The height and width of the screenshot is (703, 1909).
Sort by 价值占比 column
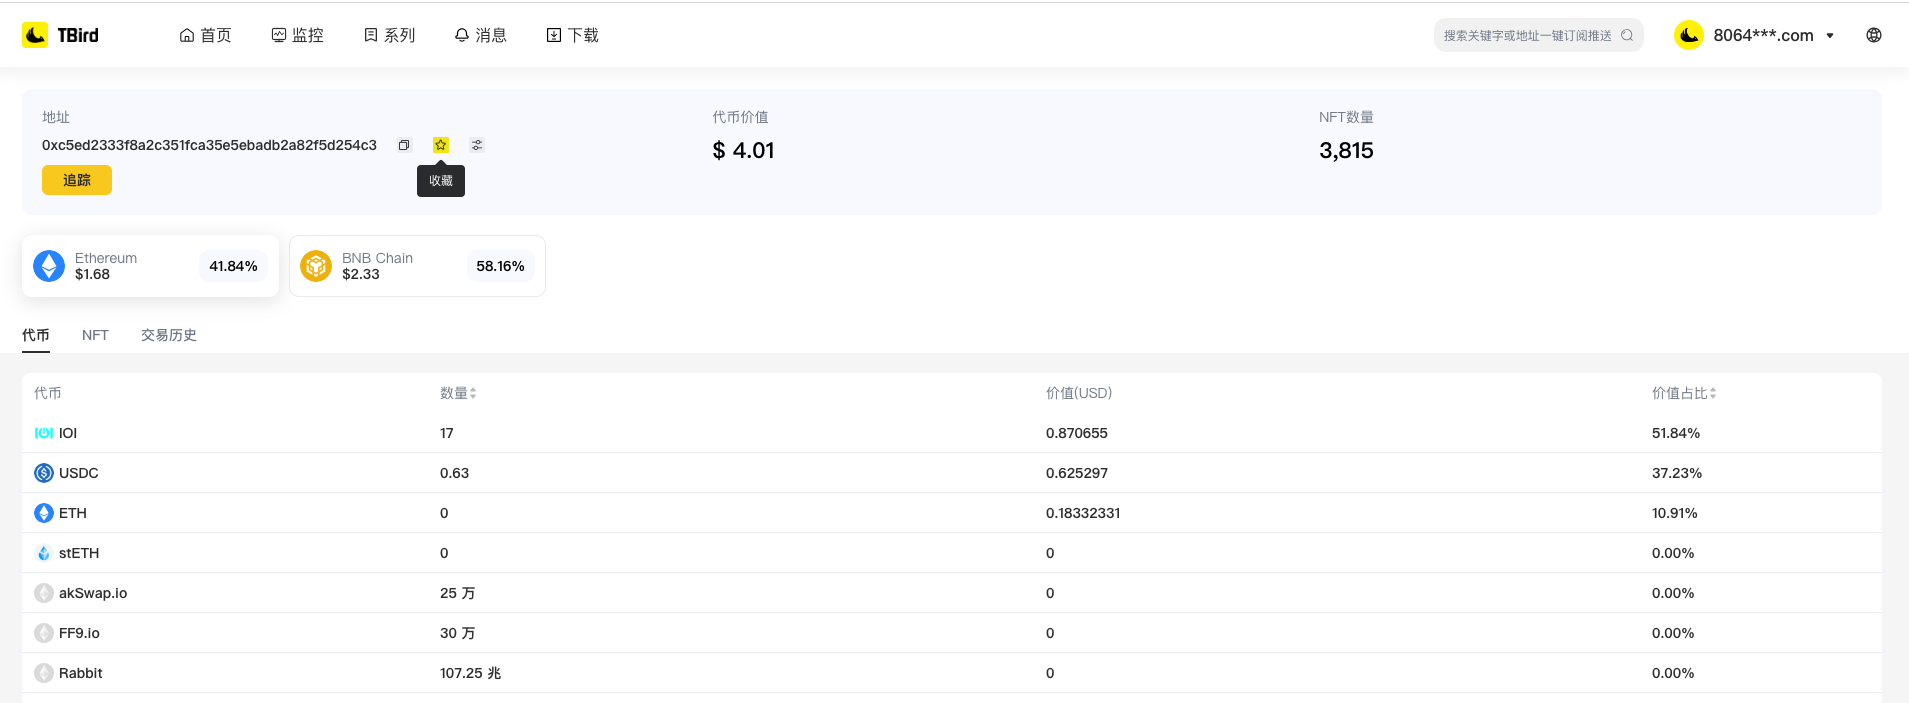tap(1684, 393)
